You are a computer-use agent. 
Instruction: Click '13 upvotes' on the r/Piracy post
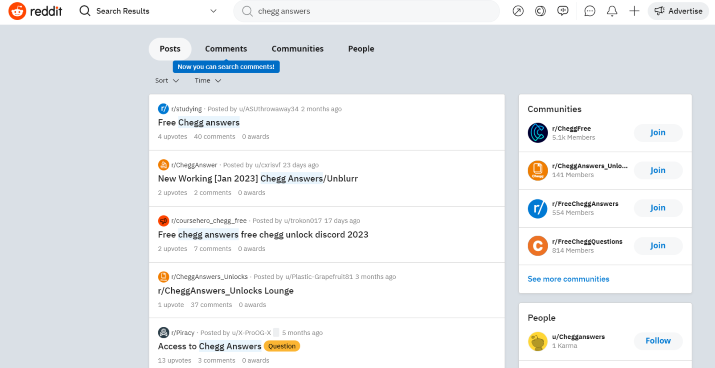tap(175, 361)
